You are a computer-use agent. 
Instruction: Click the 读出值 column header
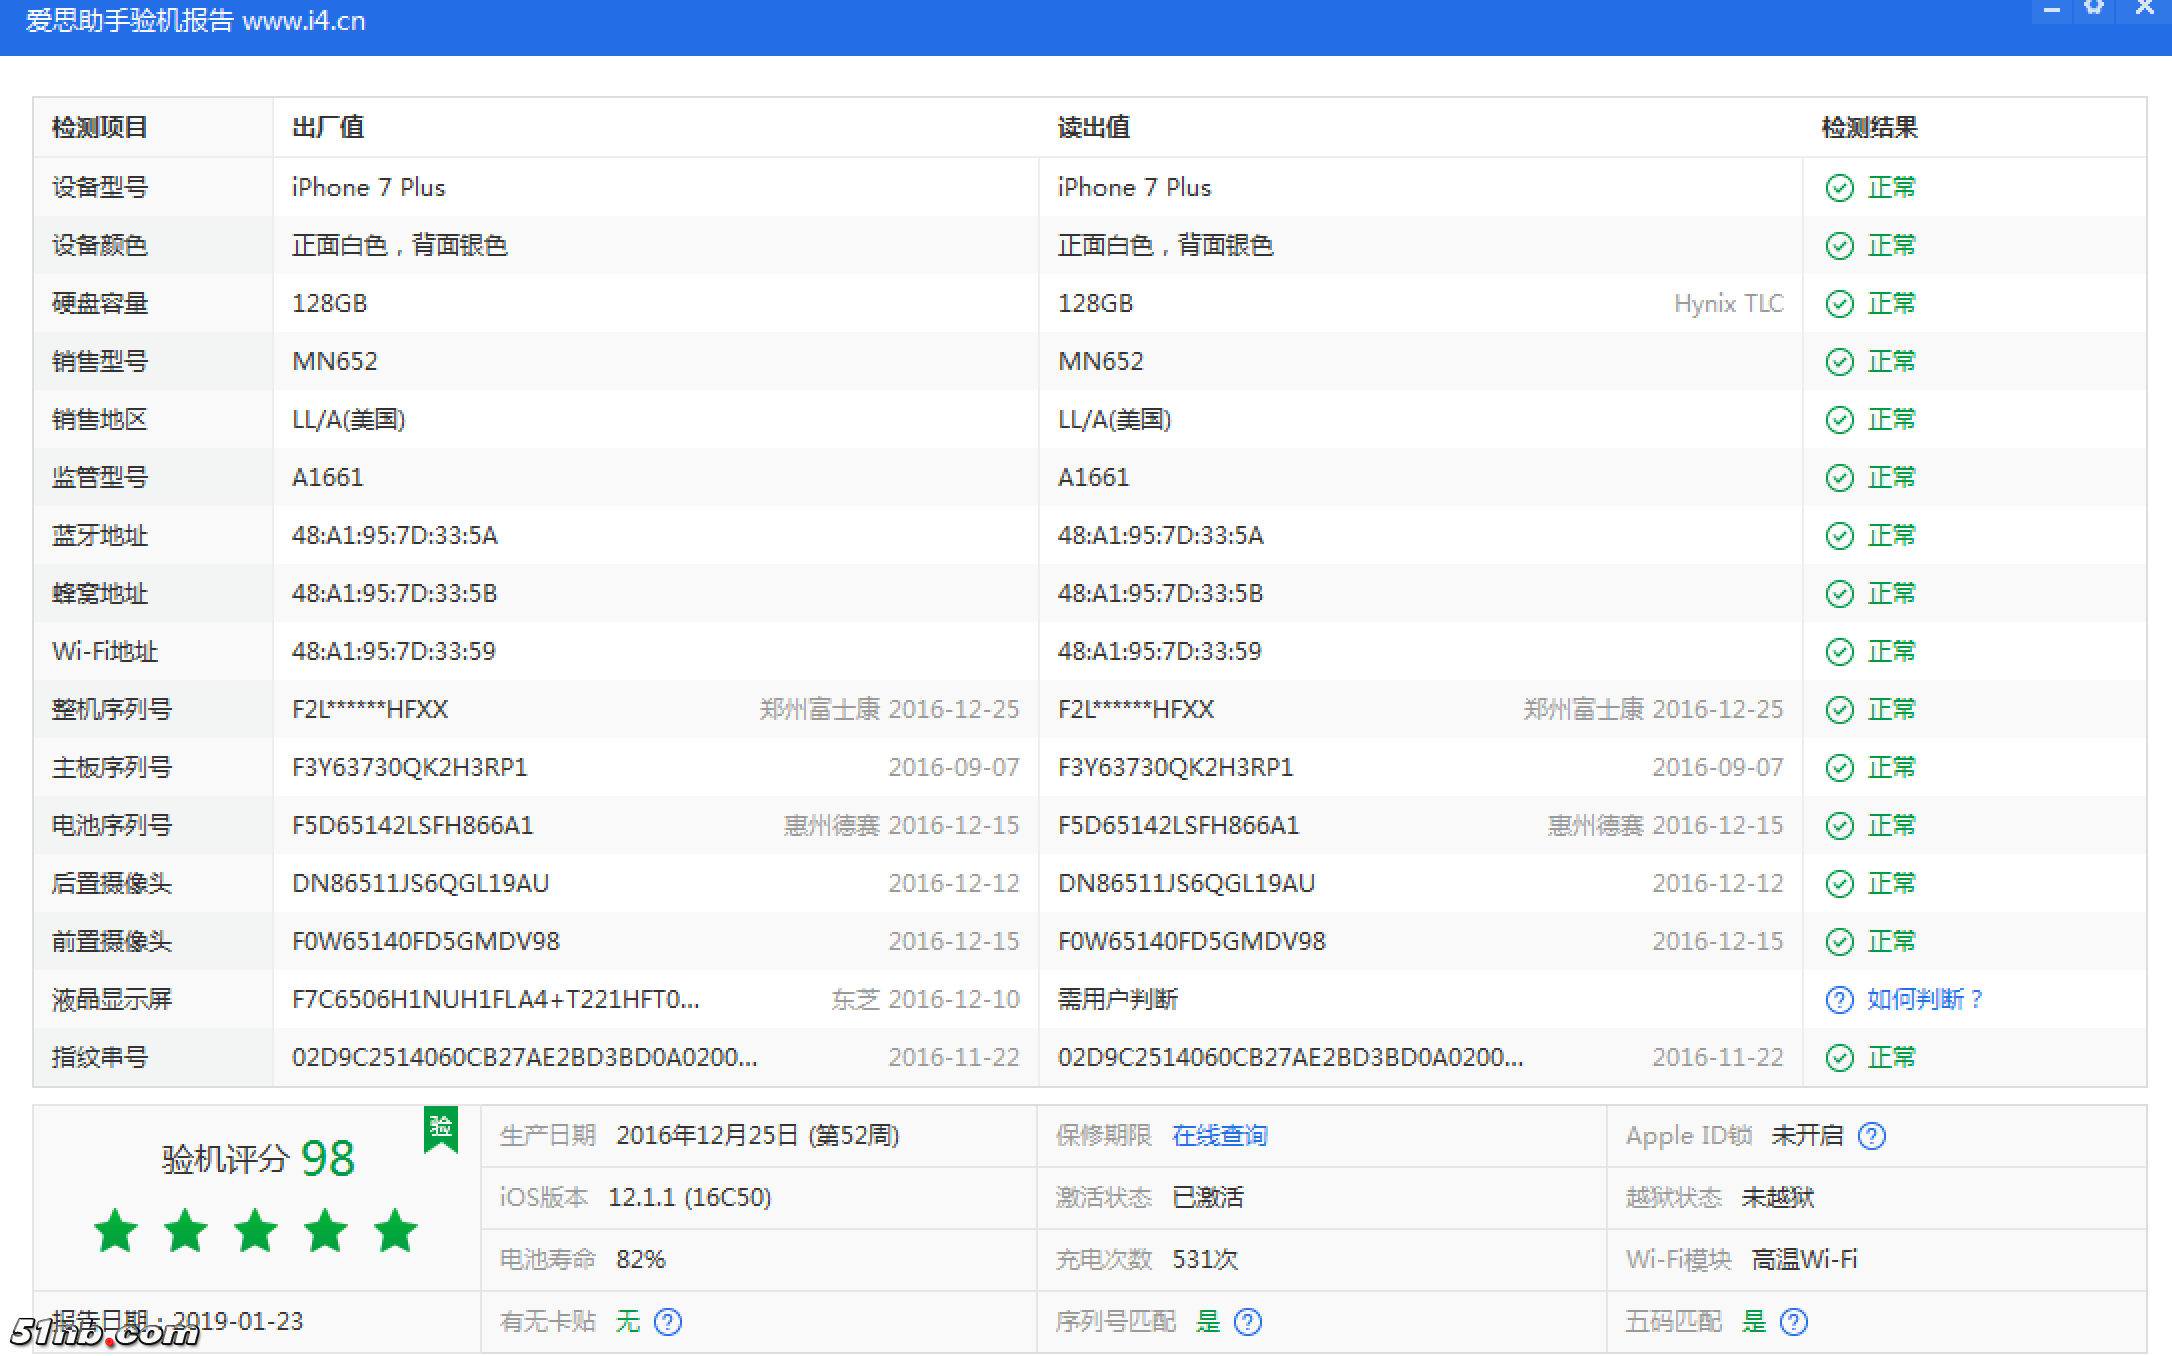click(1093, 128)
